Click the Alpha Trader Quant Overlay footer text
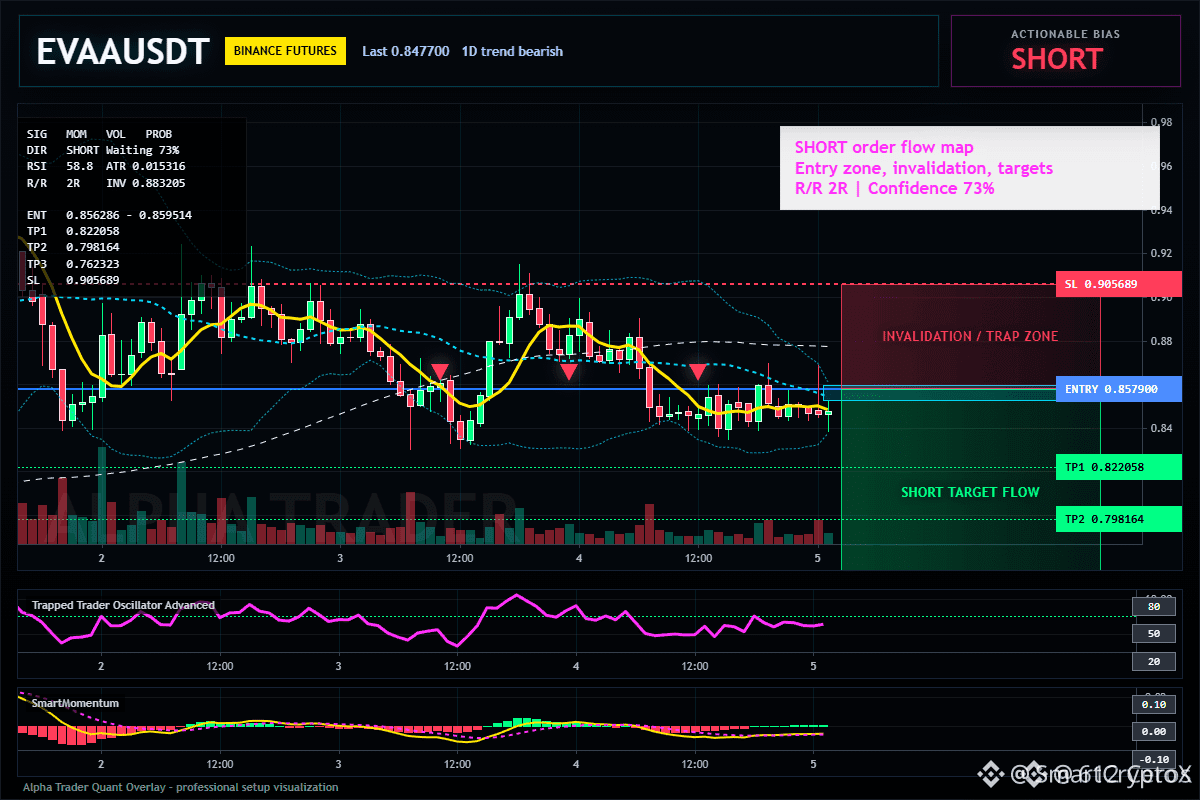 [x=181, y=787]
